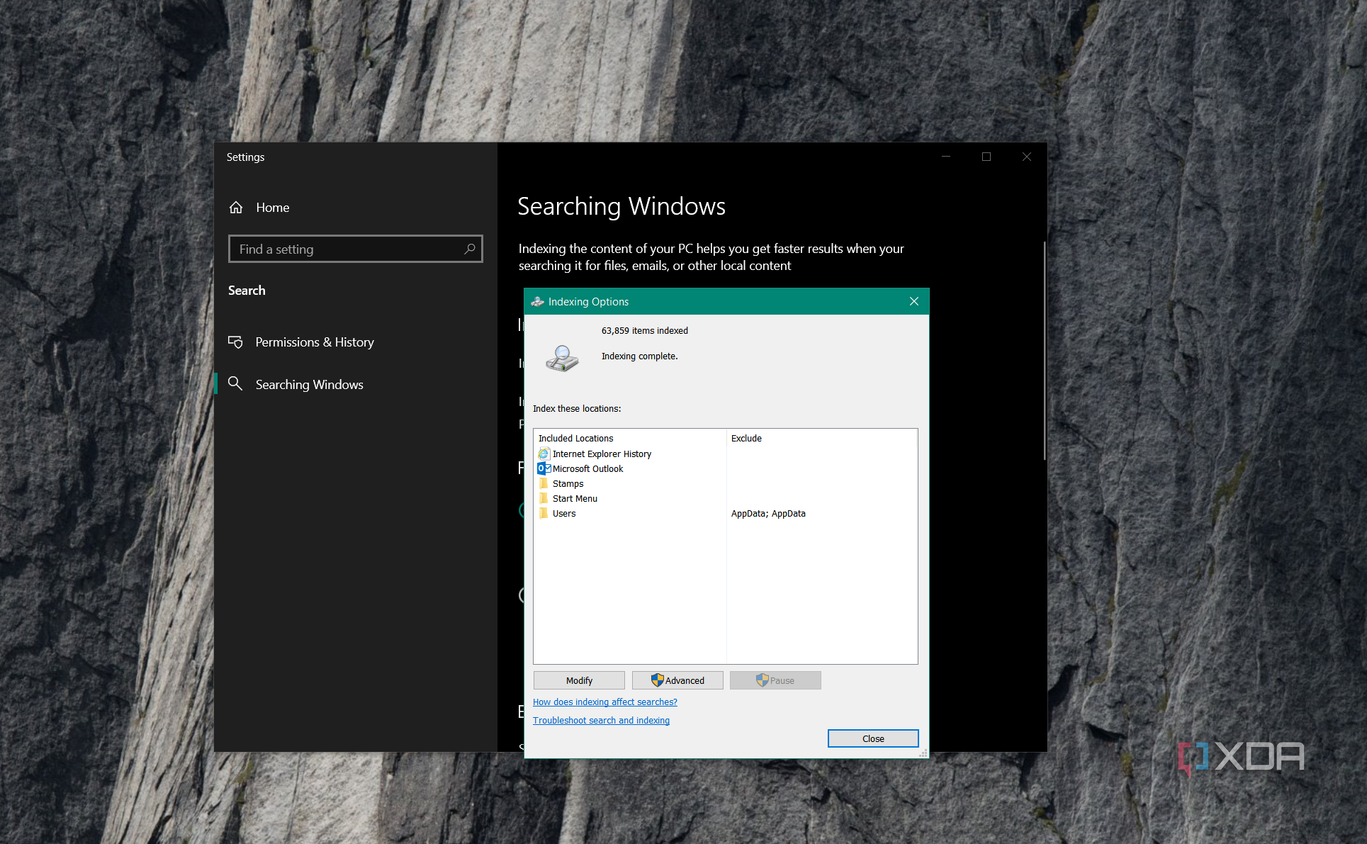This screenshot has height=844, width=1367.
Task: Click 'AppData; AppData' in Exclude column
Action: click(x=768, y=514)
